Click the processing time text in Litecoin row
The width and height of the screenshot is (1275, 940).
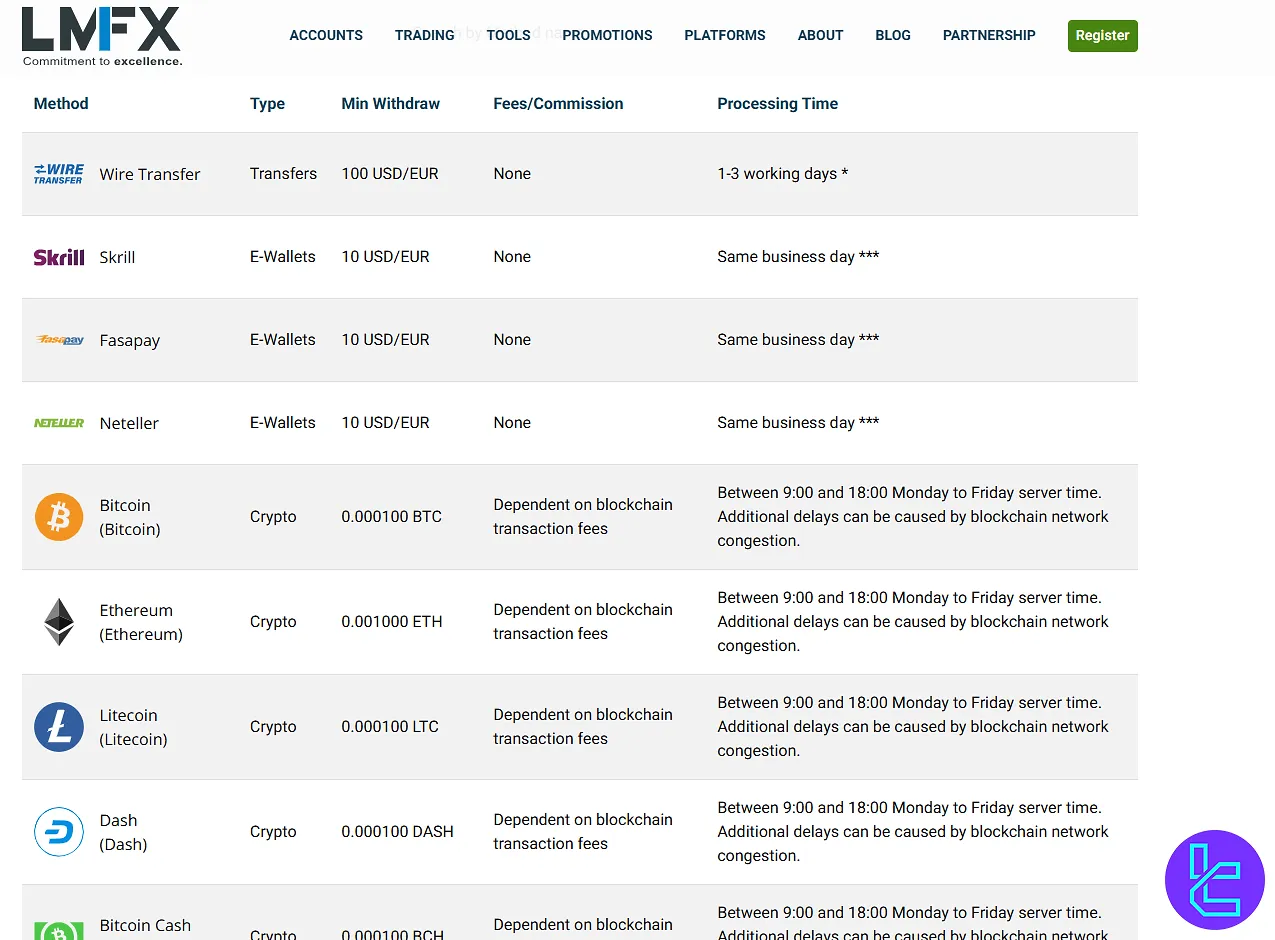point(913,727)
